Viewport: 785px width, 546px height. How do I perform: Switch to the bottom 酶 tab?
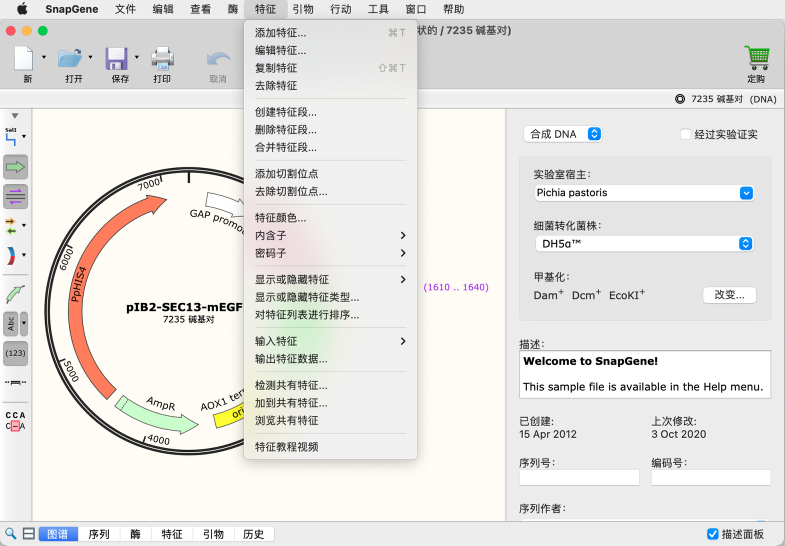[x=135, y=534]
